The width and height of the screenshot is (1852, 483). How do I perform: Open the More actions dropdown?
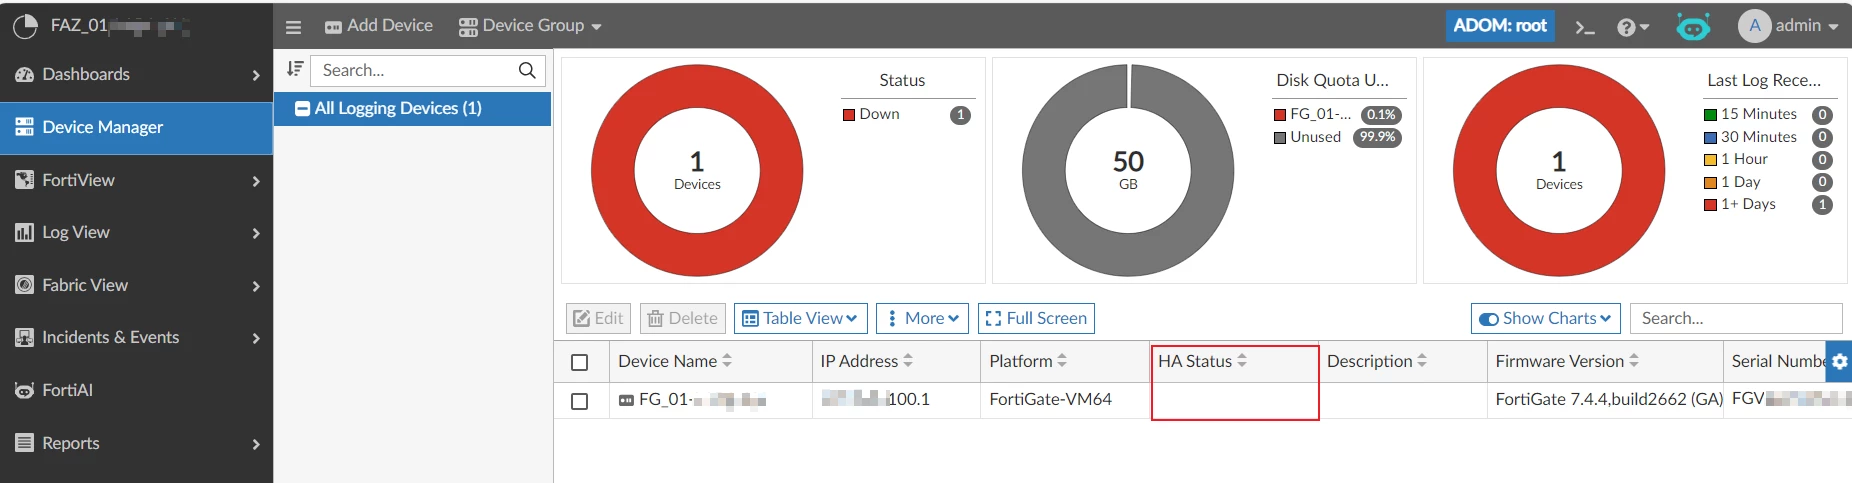coord(923,318)
